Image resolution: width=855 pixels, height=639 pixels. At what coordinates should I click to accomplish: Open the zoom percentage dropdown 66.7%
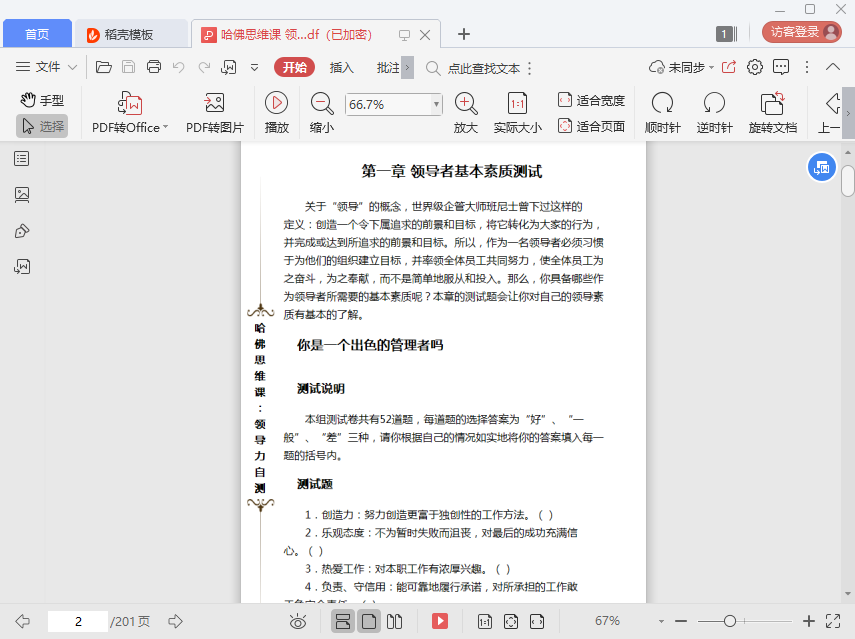436,104
